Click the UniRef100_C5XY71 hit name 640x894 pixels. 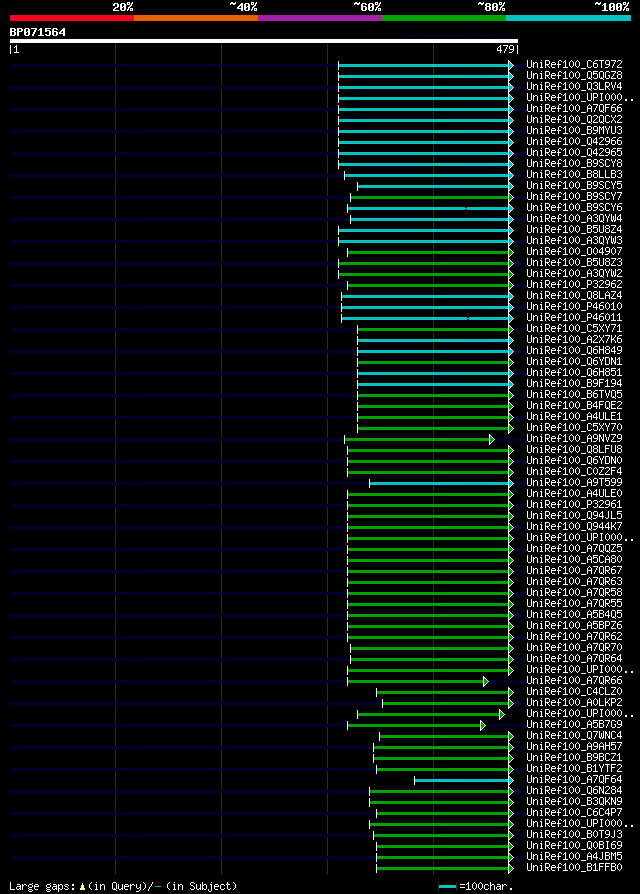[574, 329]
